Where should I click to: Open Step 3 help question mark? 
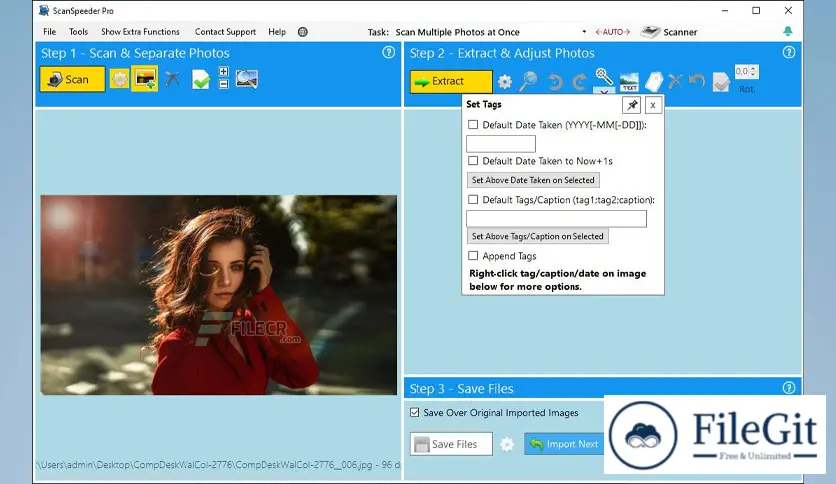[789, 388]
